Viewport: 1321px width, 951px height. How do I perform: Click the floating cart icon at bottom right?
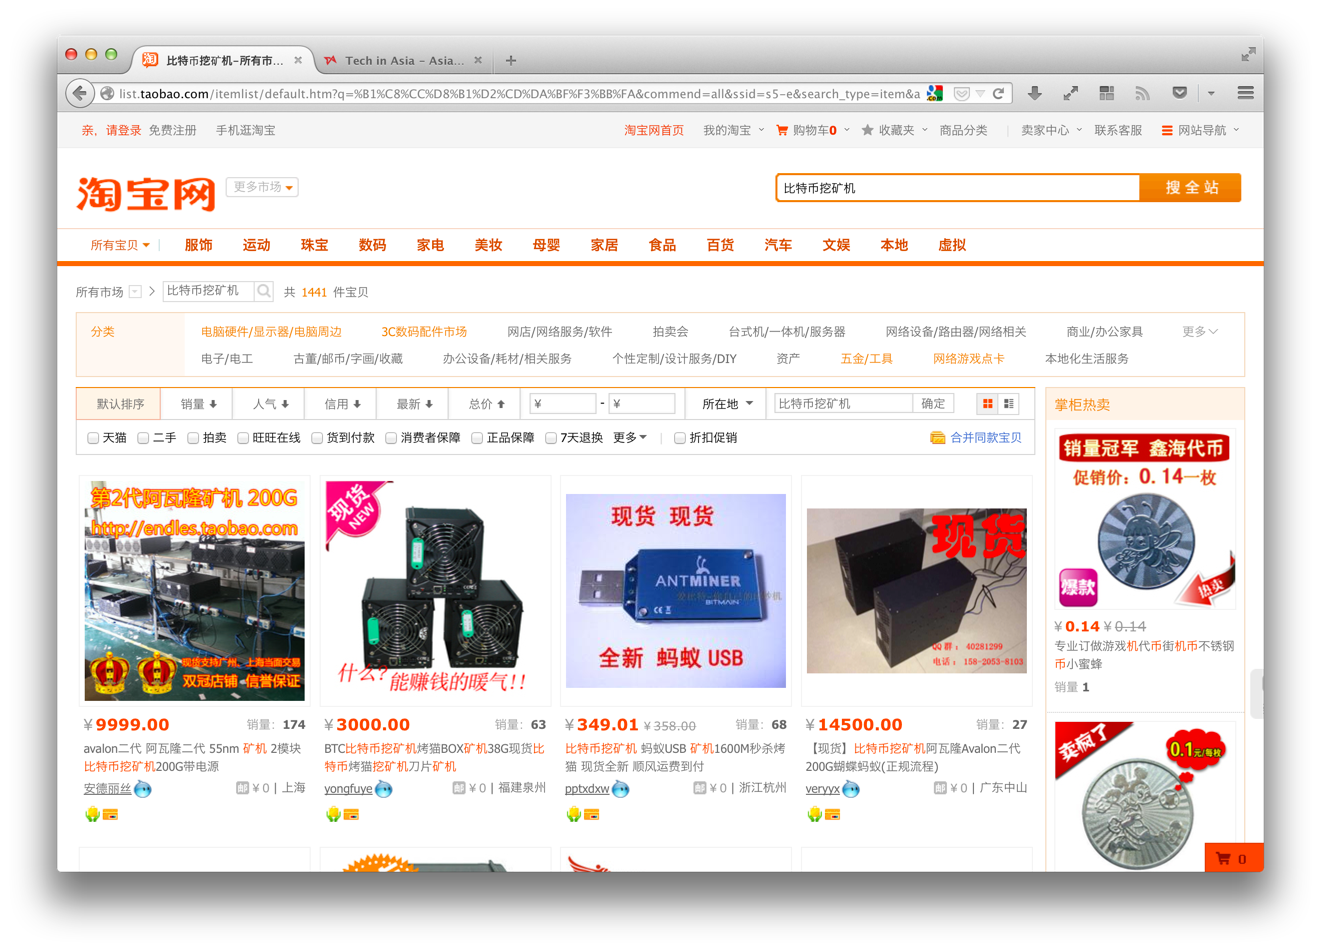pos(1222,858)
